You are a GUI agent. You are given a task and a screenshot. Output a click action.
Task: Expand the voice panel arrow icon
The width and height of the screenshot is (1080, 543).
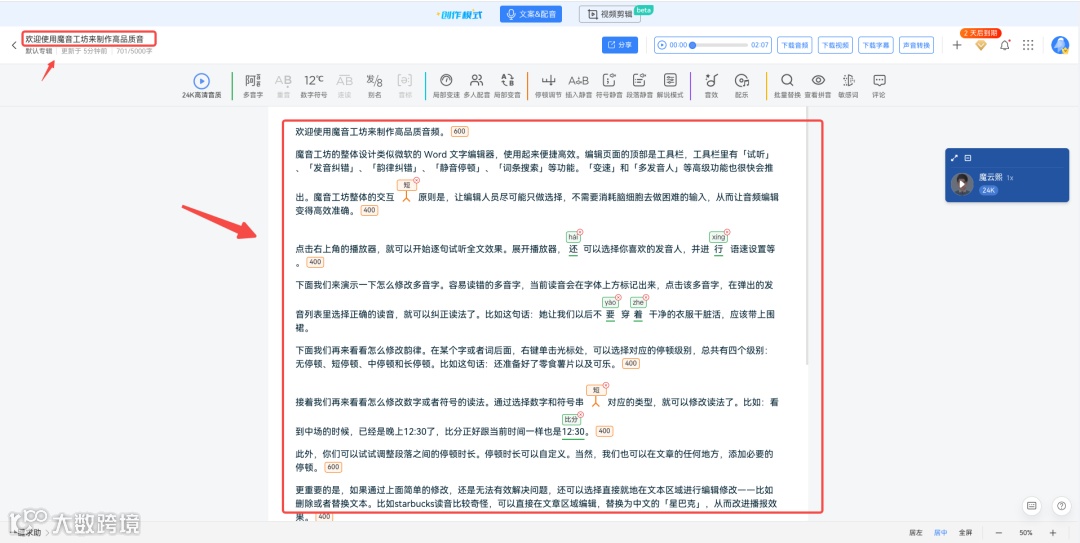955,158
